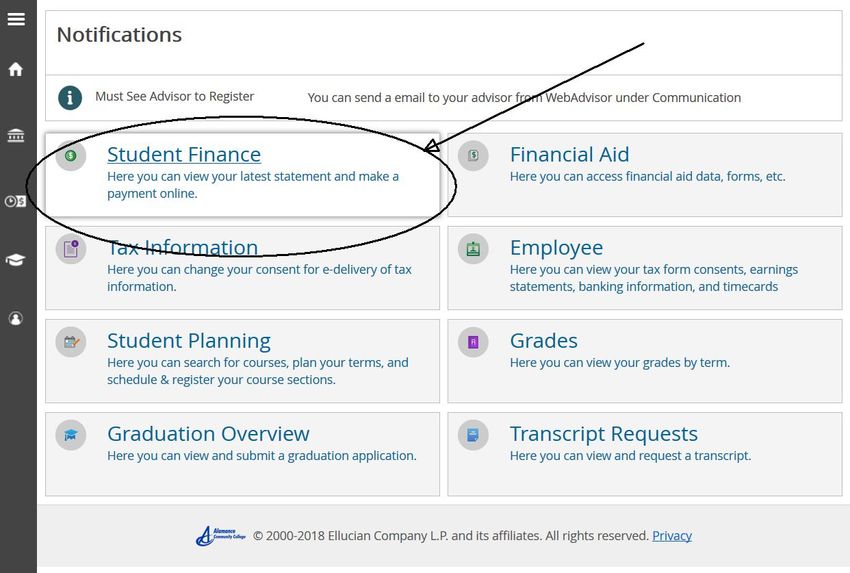Image resolution: width=850 pixels, height=573 pixels.
Task: Click the Student Planning calendar icon
Action: pyautogui.click(x=71, y=342)
